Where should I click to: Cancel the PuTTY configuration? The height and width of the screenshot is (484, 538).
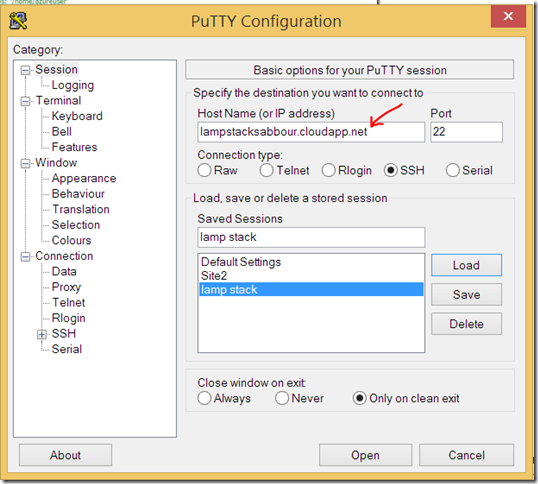coord(466,455)
